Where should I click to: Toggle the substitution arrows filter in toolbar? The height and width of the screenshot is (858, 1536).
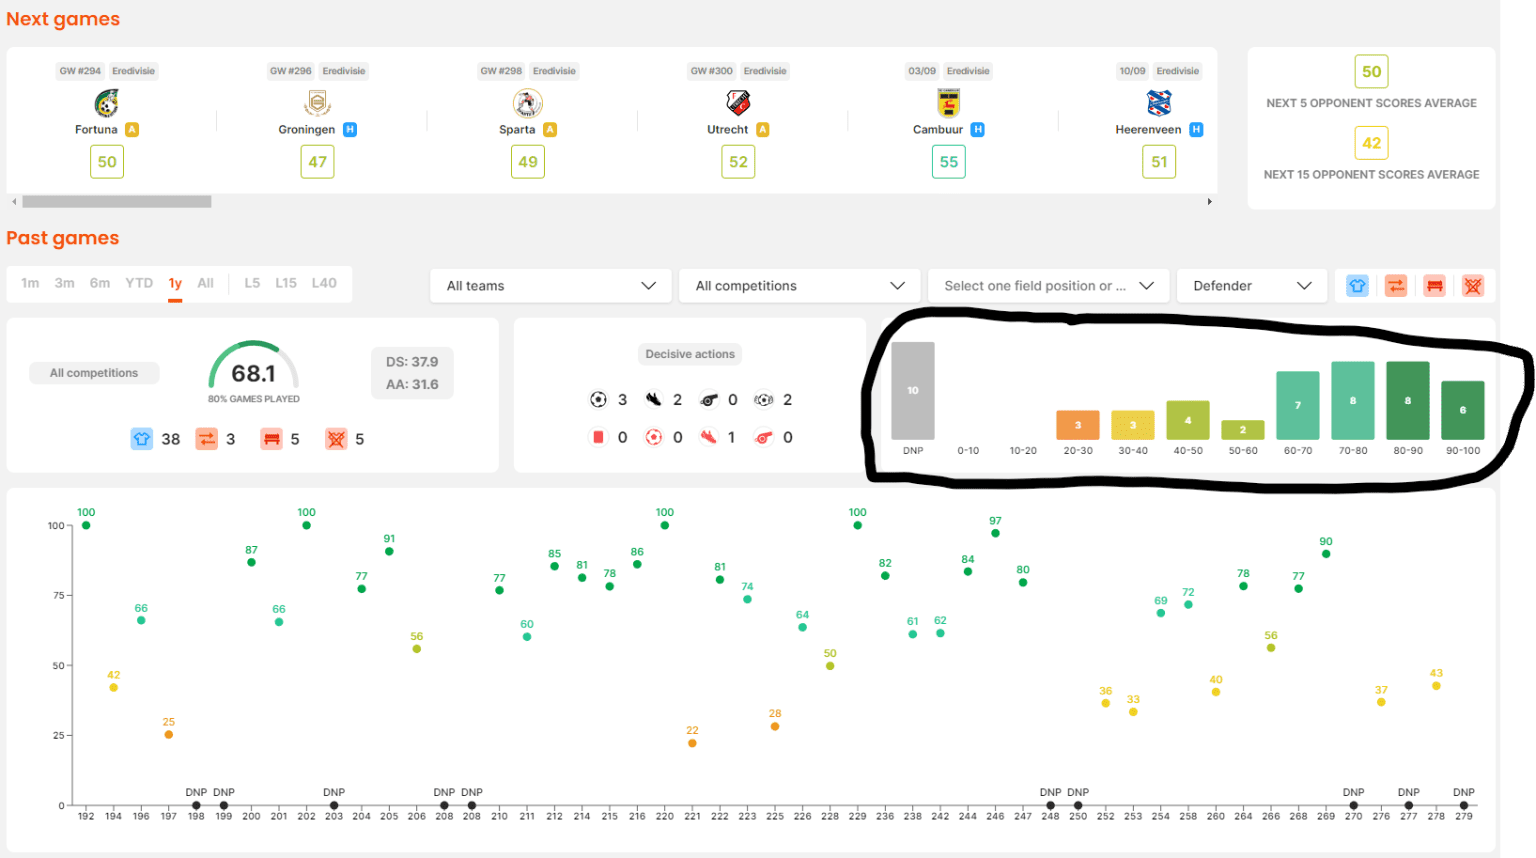[x=1396, y=286]
